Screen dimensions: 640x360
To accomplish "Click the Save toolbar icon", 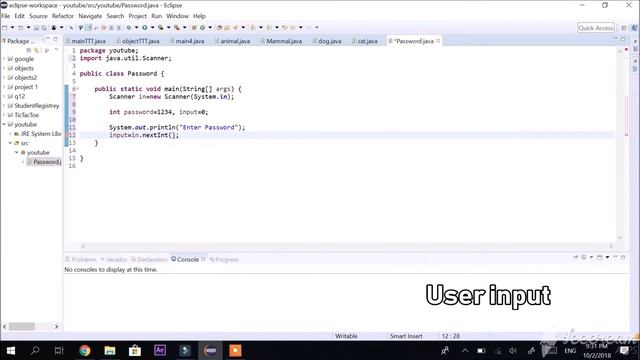I will coord(36,27).
